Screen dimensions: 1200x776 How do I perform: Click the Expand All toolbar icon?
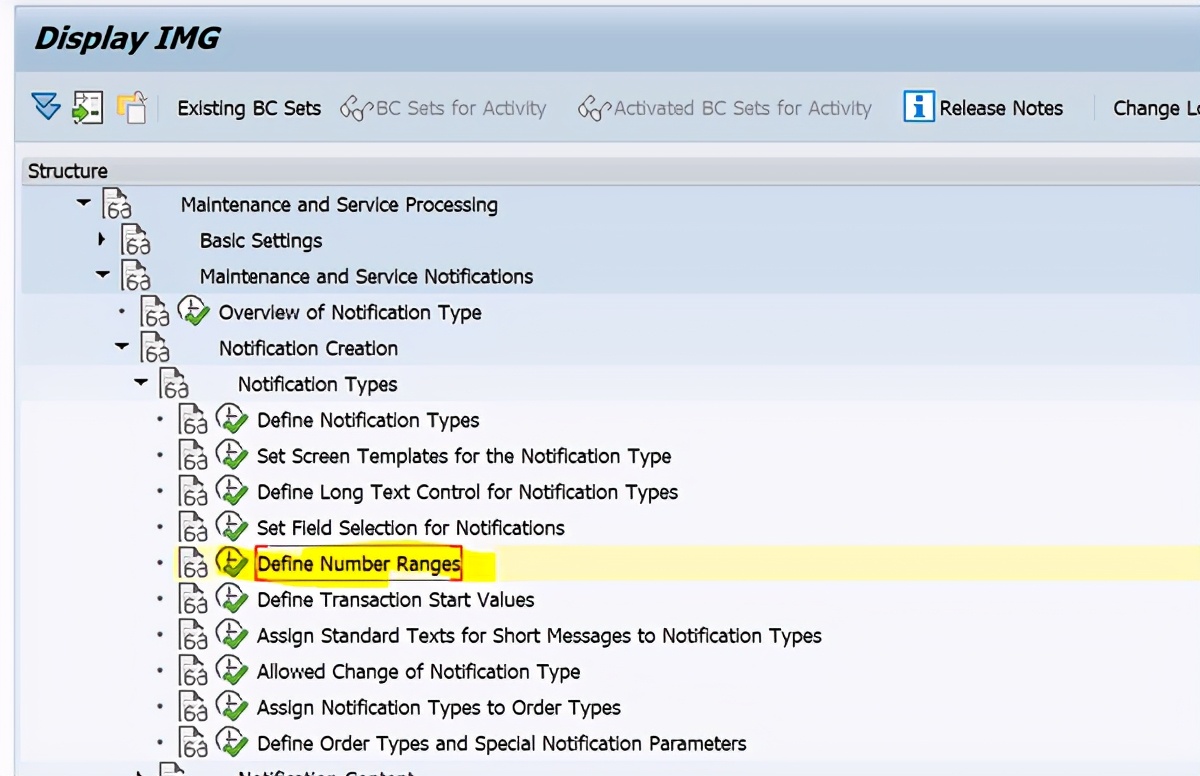46,107
